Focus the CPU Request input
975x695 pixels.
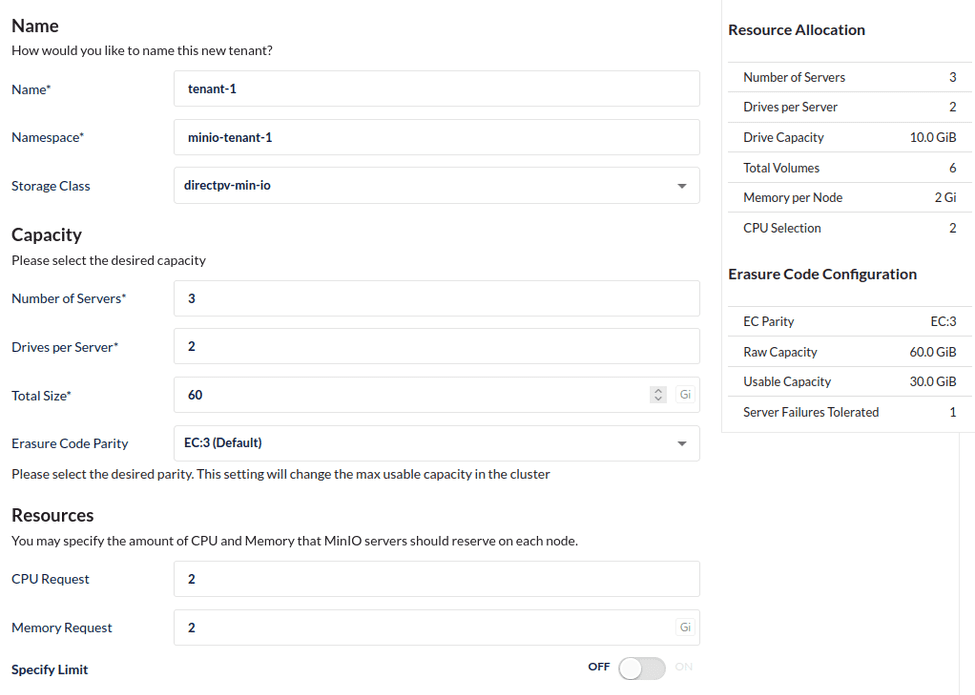[x=436, y=579]
